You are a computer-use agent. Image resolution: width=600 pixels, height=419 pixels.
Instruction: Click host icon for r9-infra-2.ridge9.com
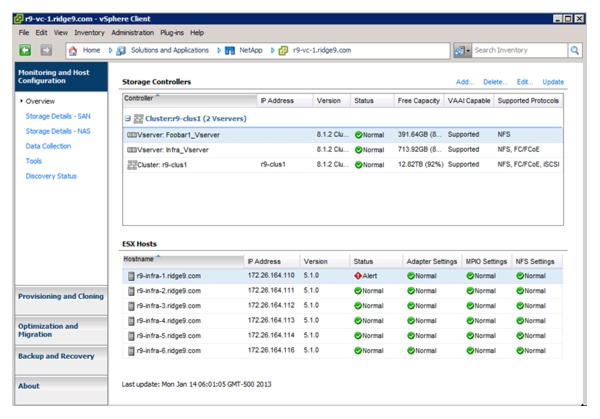click(131, 291)
